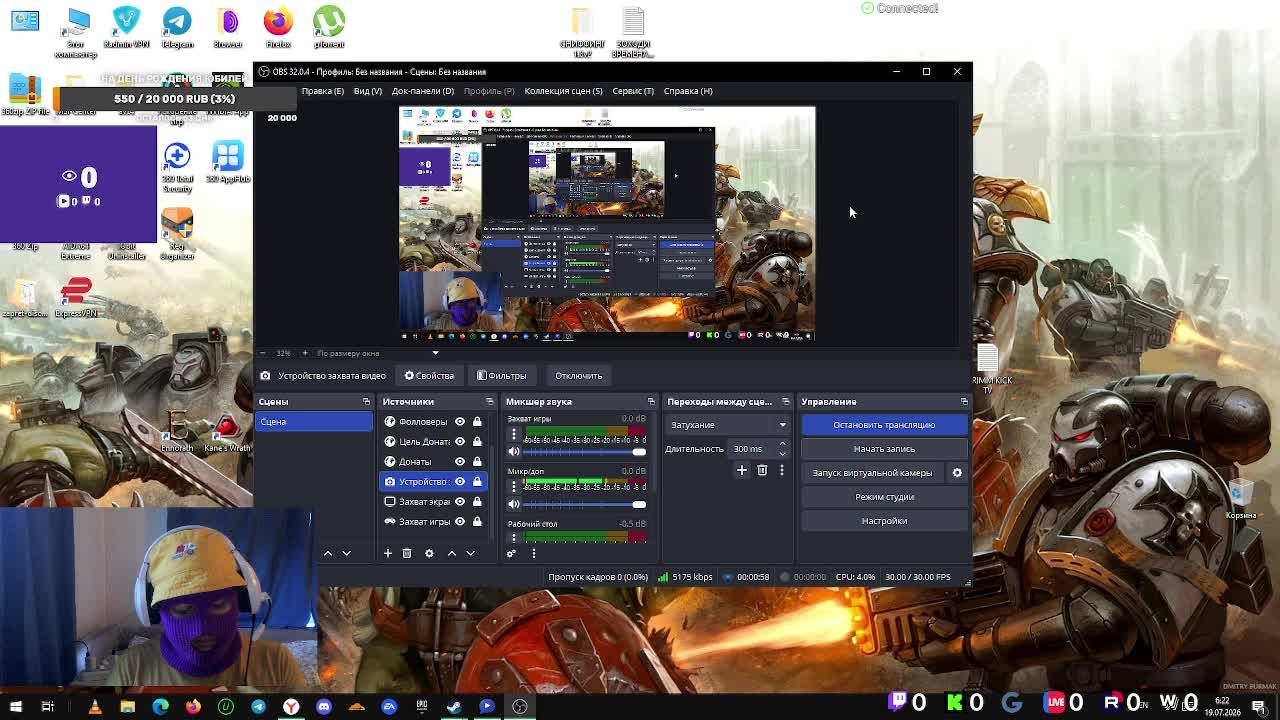Click Windows Start button
Viewport: 1280px width, 720px height.
tap(15, 707)
